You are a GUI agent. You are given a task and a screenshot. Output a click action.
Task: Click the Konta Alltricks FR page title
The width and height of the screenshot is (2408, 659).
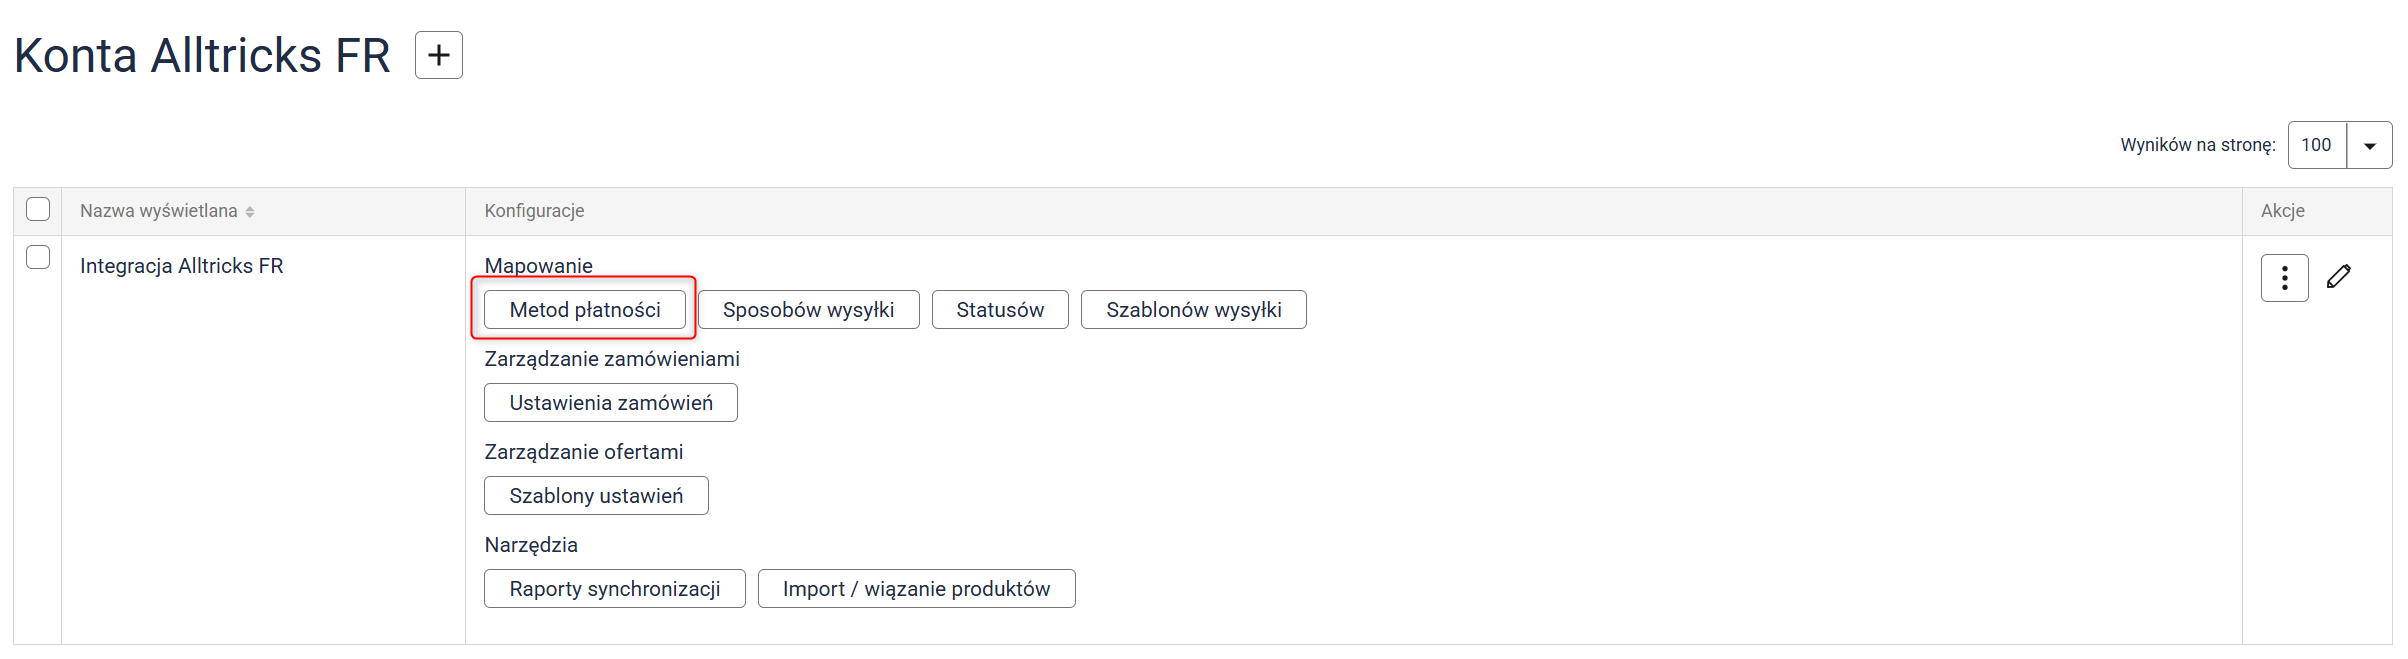tap(202, 55)
